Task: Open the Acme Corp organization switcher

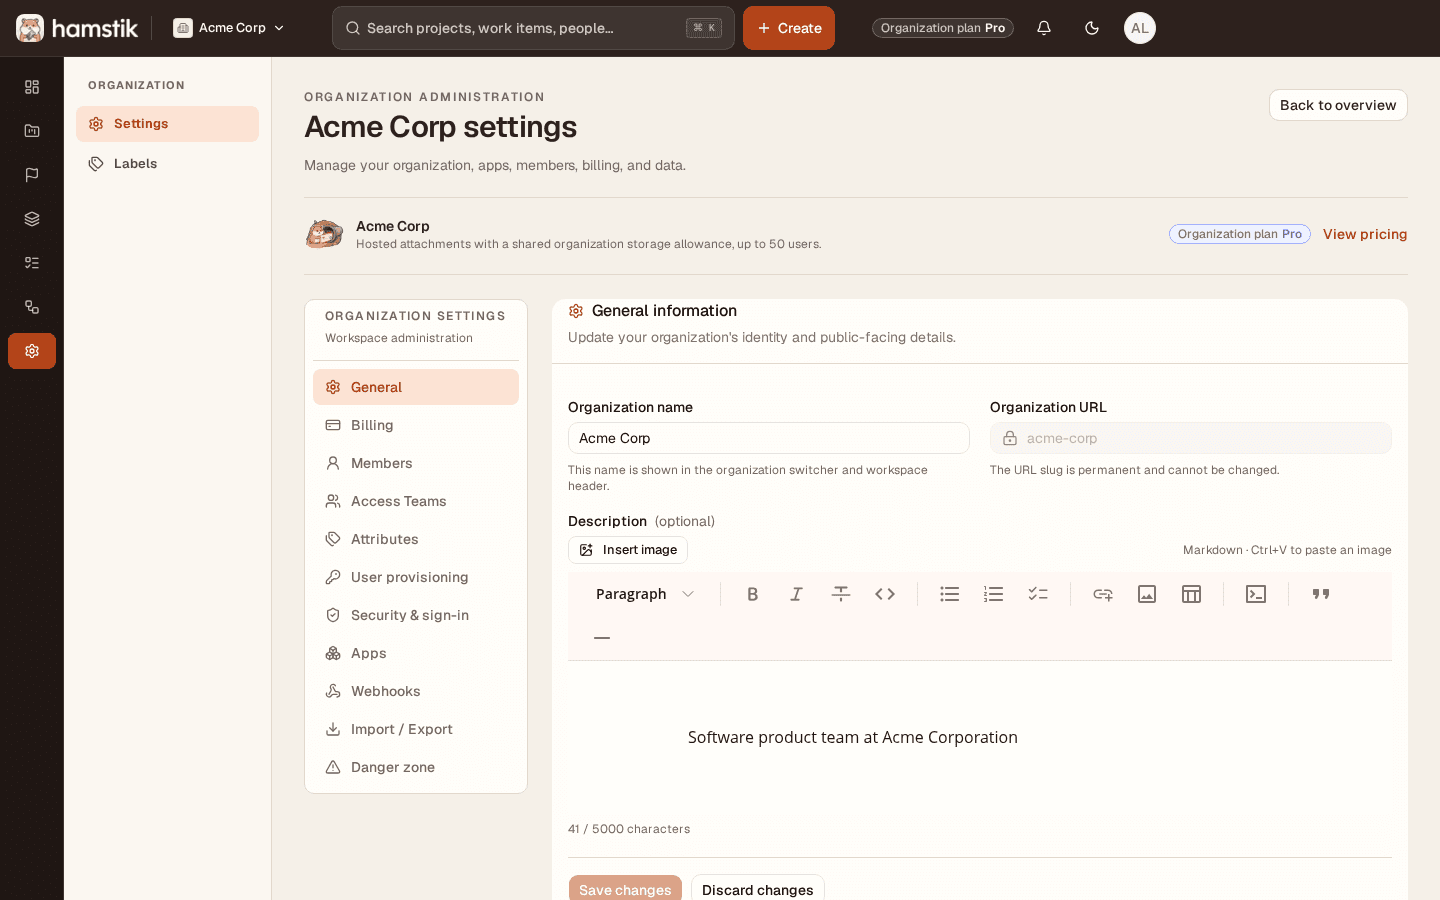Action: [x=229, y=28]
